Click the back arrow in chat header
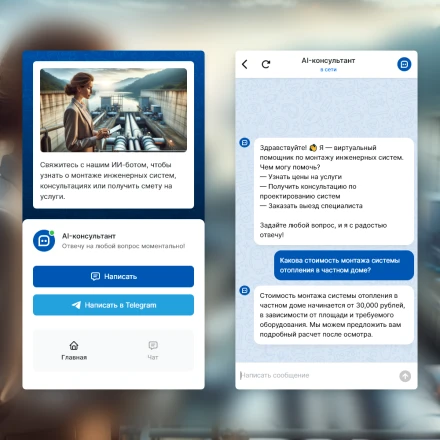This screenshot has height=440, width=440. (x=245, y=64)
